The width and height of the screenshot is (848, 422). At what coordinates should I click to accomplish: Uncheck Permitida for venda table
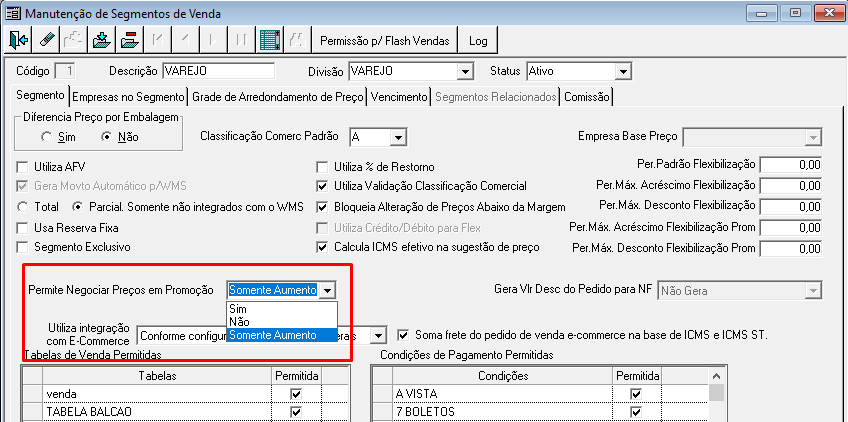[x=296, y=394]
